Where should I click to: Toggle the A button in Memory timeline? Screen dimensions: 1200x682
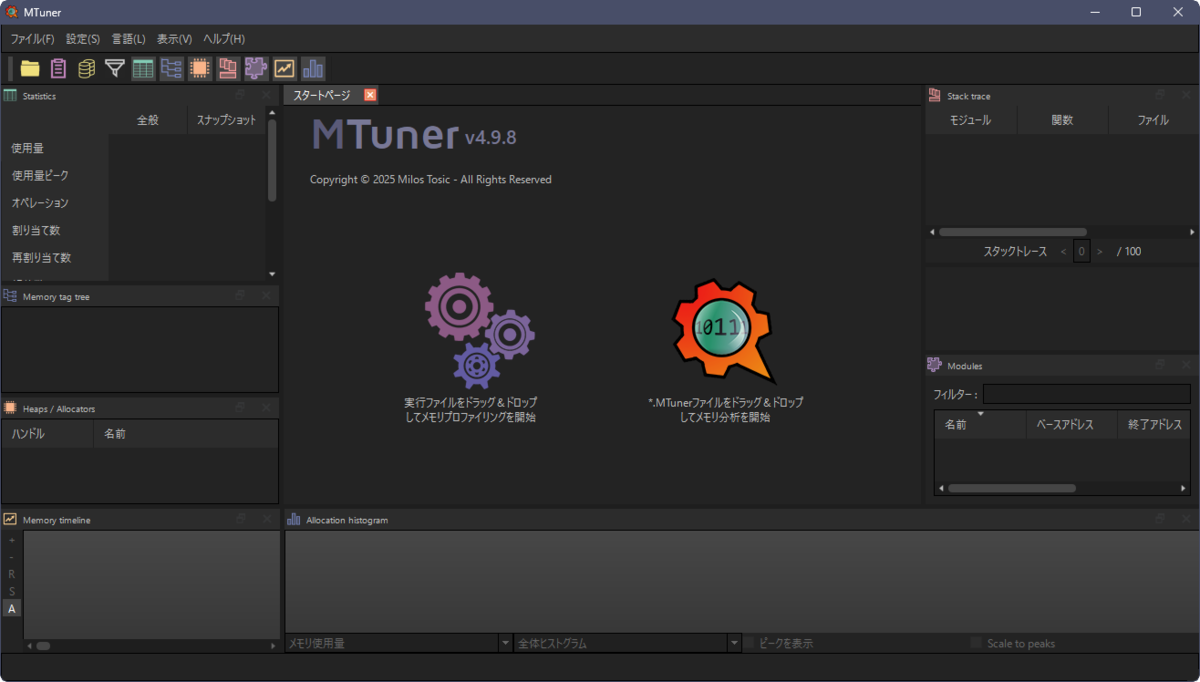tap(12, 608)
